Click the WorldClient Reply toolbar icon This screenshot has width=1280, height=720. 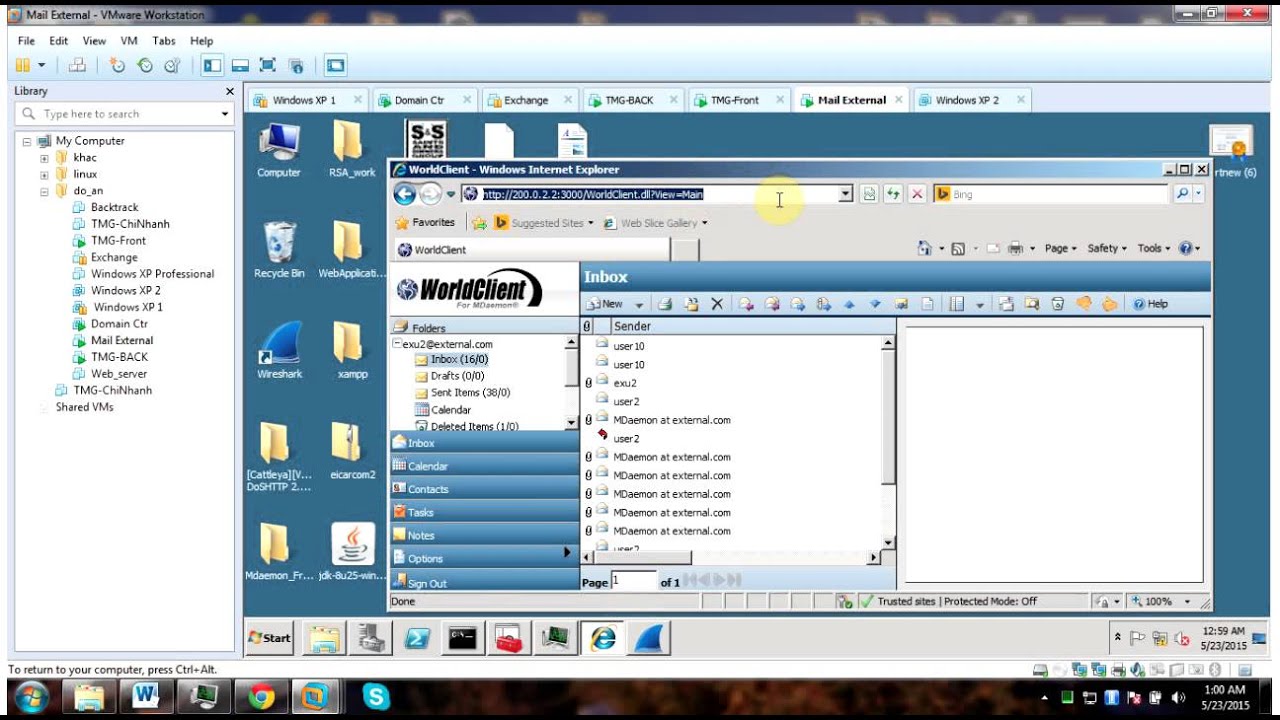746,304
